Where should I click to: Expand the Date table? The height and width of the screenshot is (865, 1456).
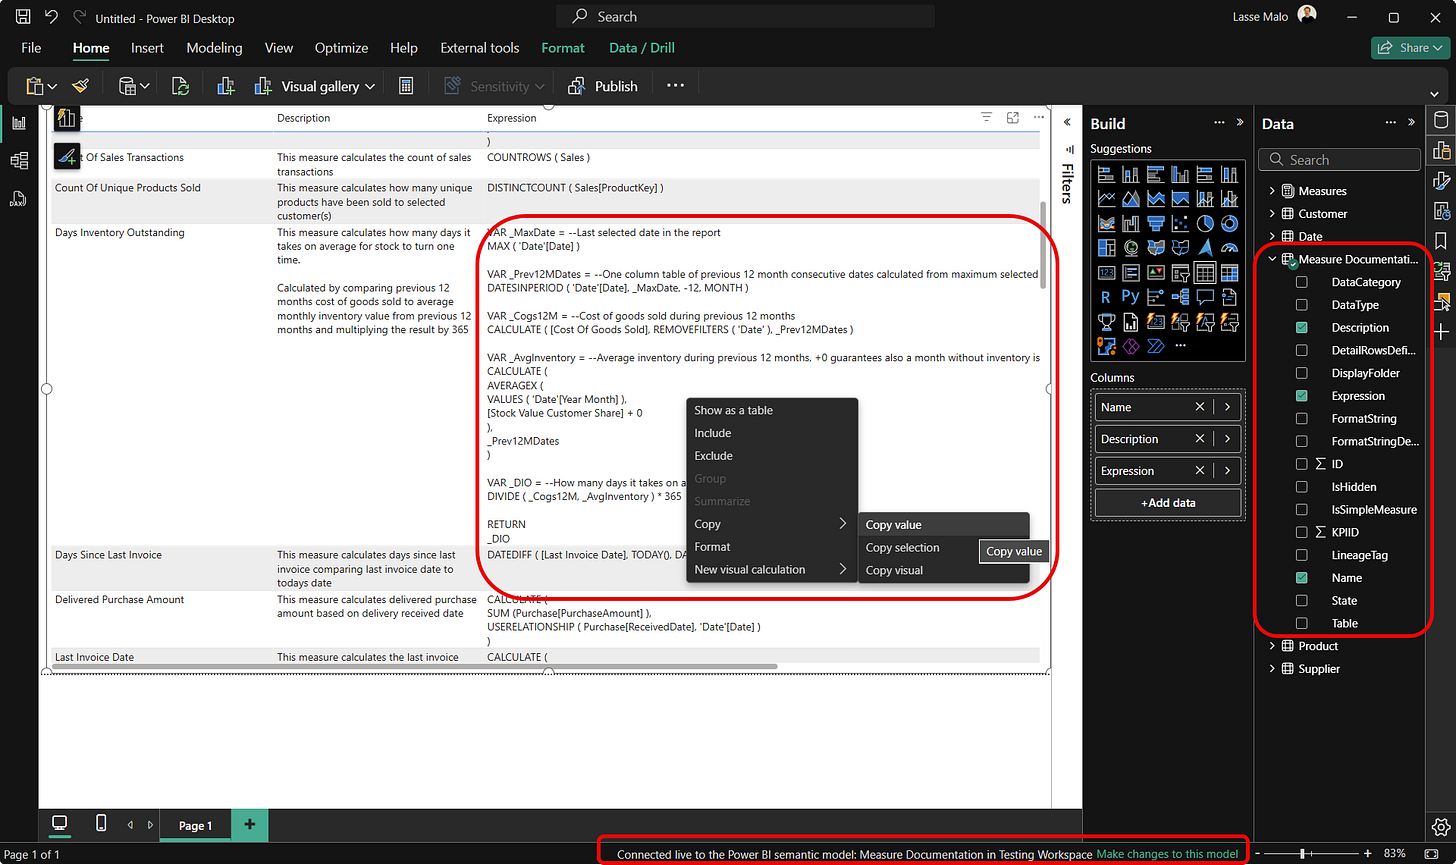pos(1272,237)
